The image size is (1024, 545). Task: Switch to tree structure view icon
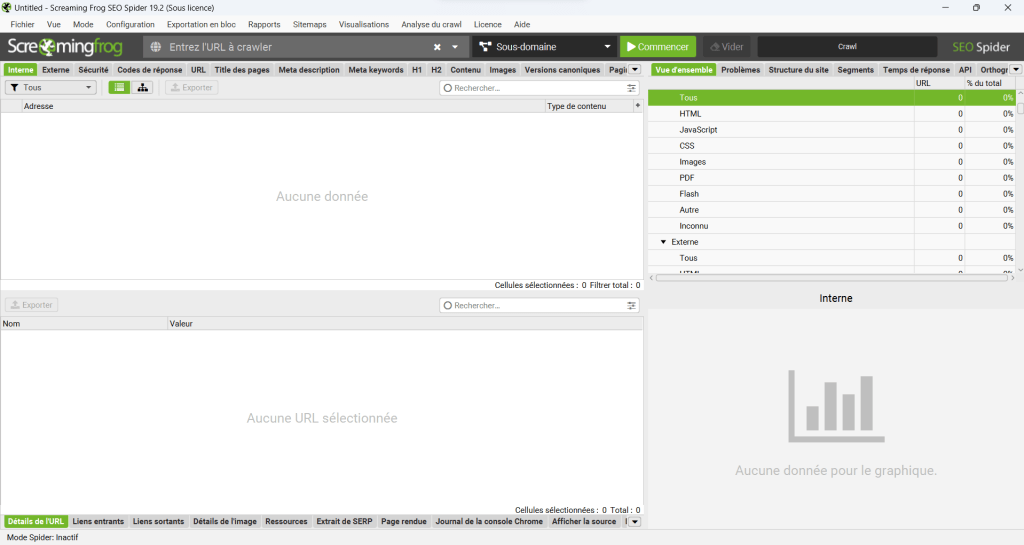pos(143,88)
